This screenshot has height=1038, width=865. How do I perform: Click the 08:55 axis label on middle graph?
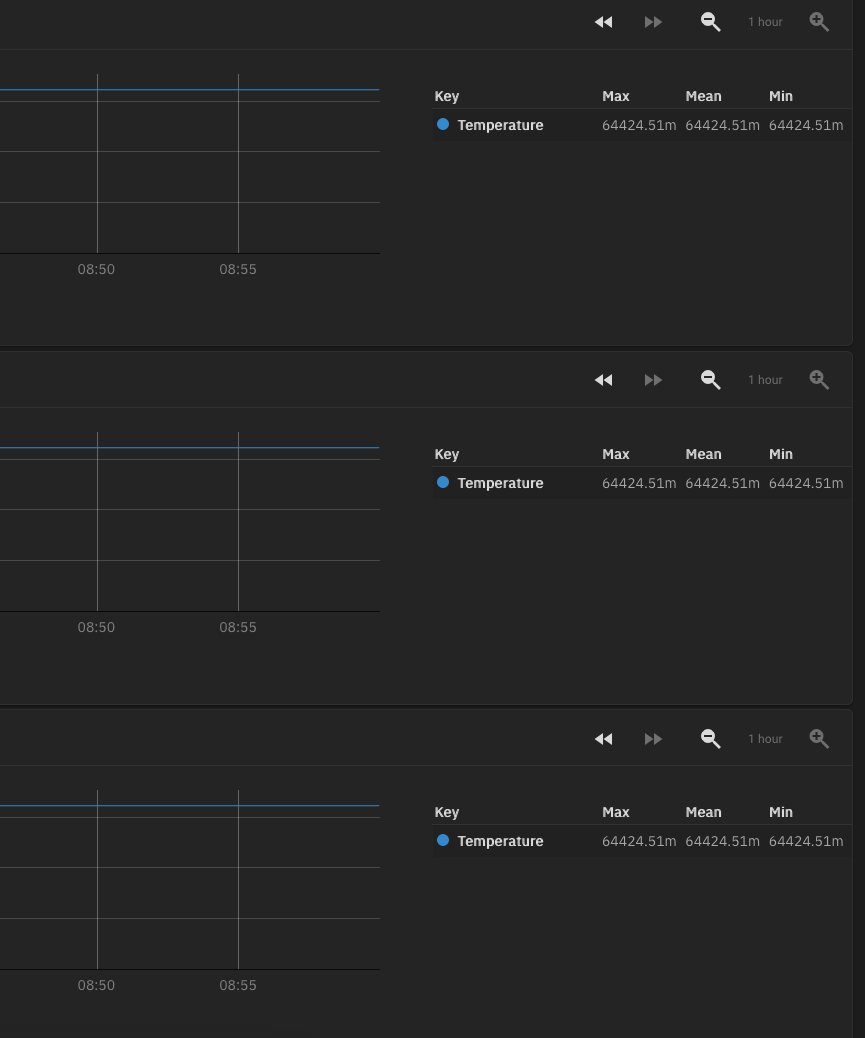[x=238, y=628]
